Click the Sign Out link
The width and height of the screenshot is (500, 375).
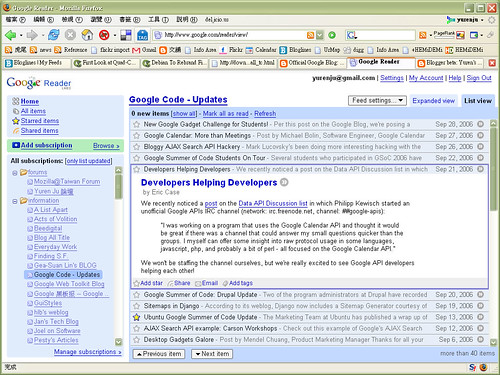click(479, 78)
